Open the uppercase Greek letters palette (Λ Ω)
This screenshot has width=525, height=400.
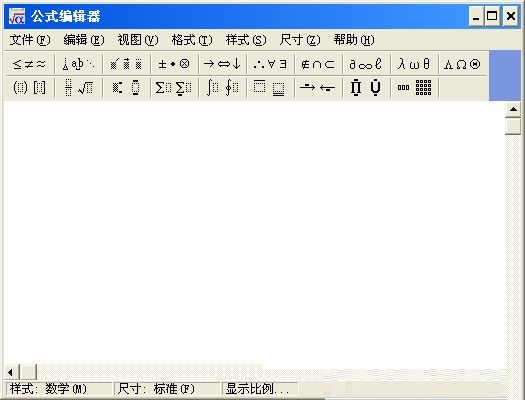pos(462,64)
